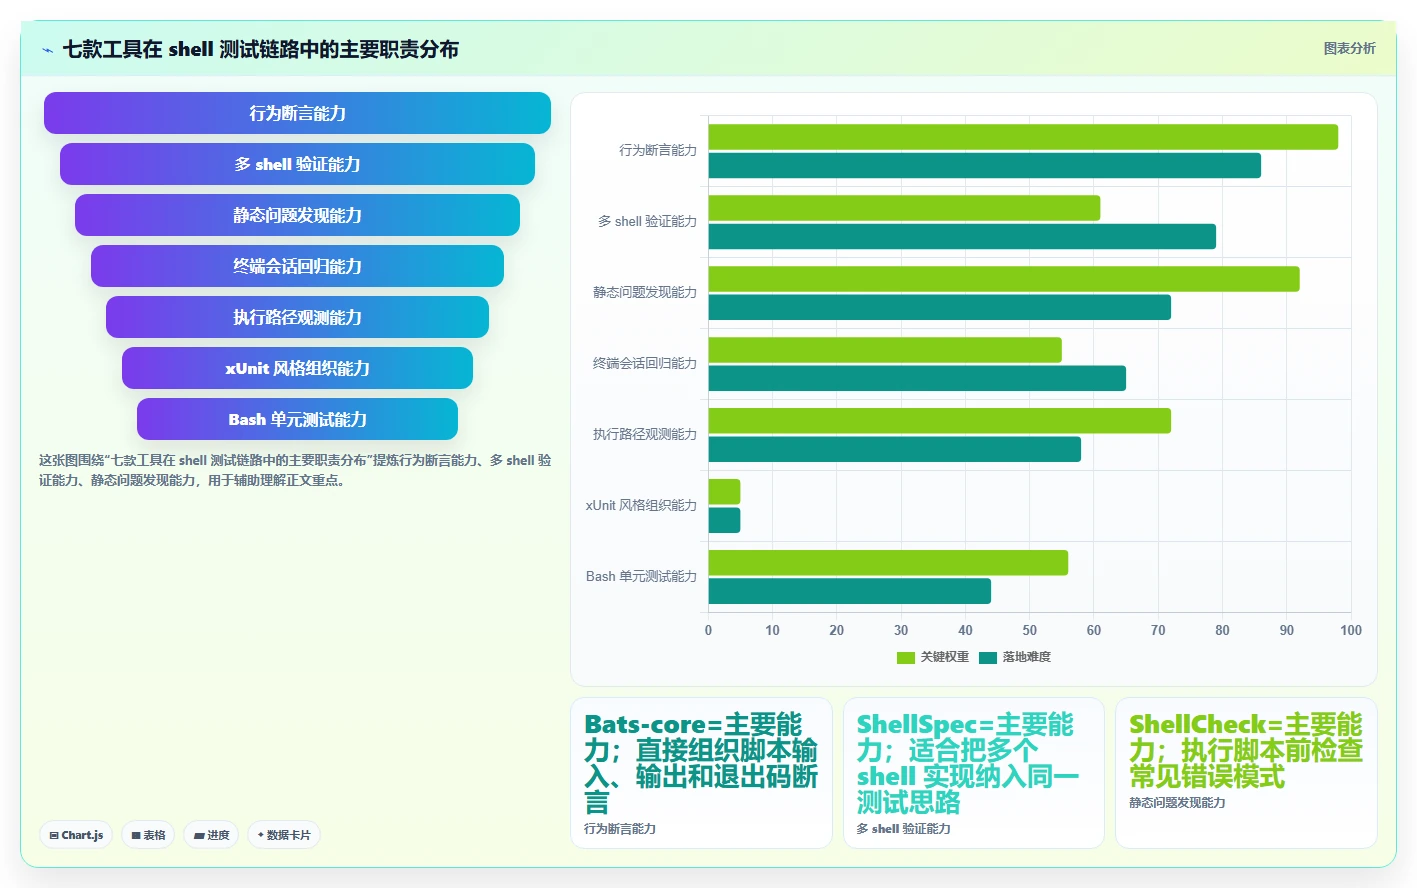Select the 行为断言能力 funnel bar

(x=297, y=113)
